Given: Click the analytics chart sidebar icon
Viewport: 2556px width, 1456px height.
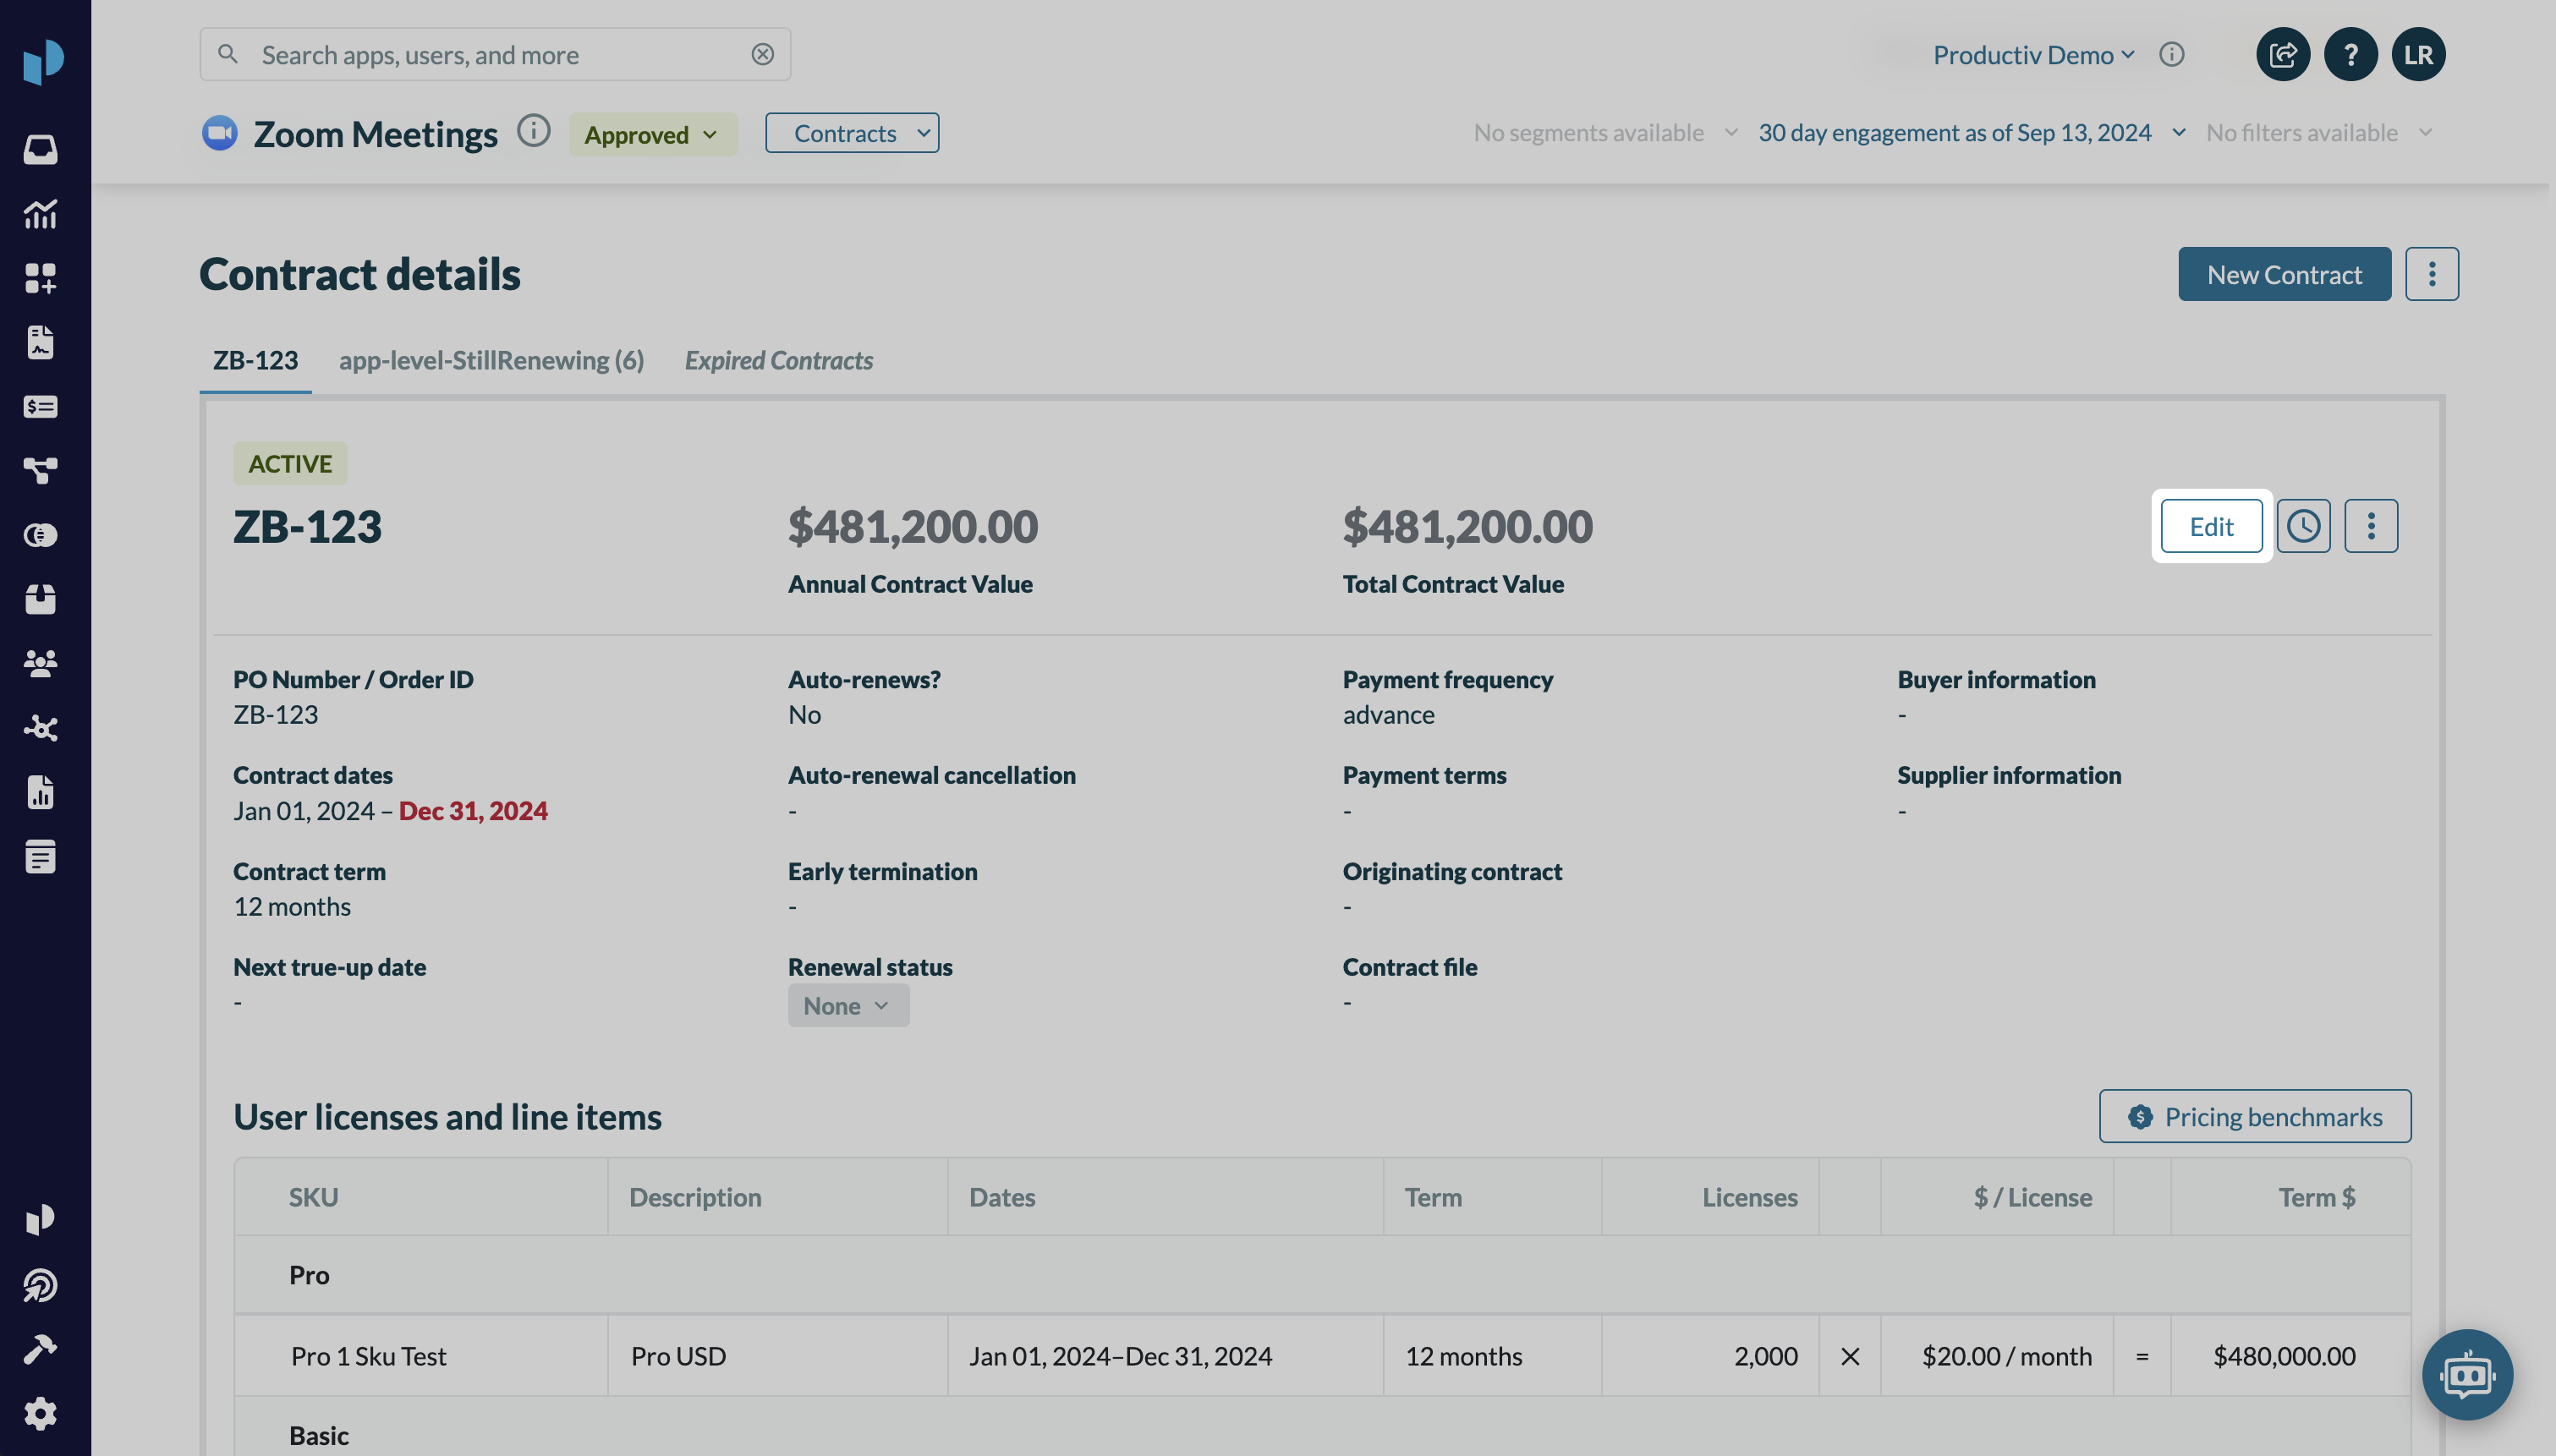Looking at the screenshot, I should pyautogui.click(x=40, y=213).
